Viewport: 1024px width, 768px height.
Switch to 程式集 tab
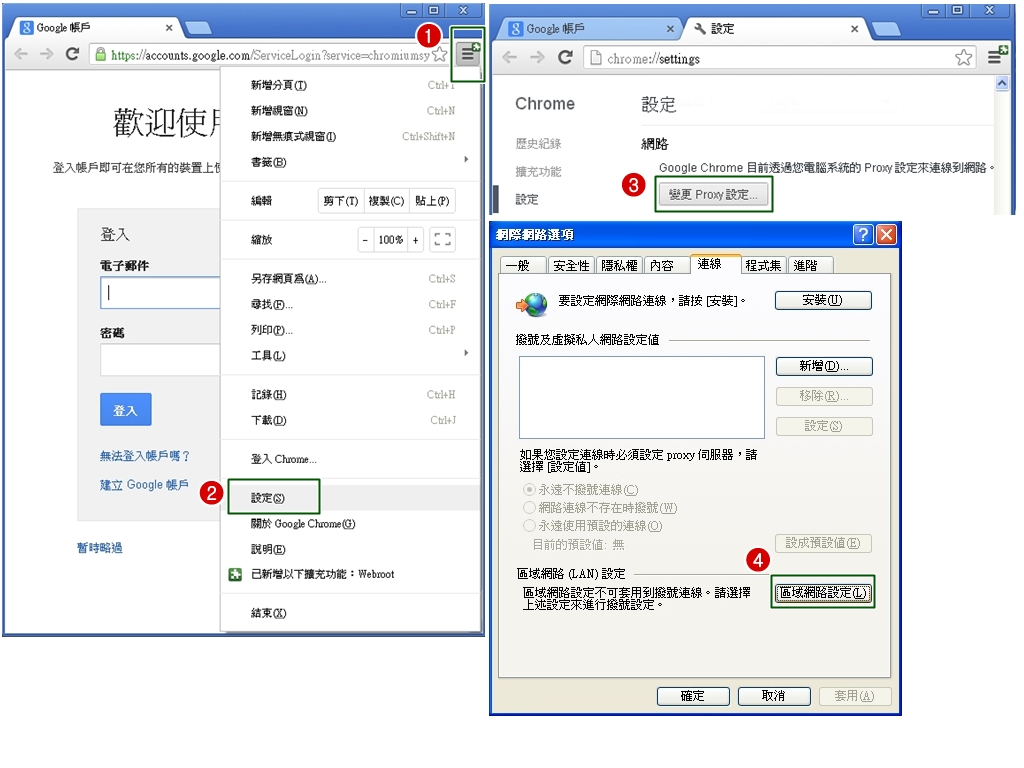click(763, 265)
